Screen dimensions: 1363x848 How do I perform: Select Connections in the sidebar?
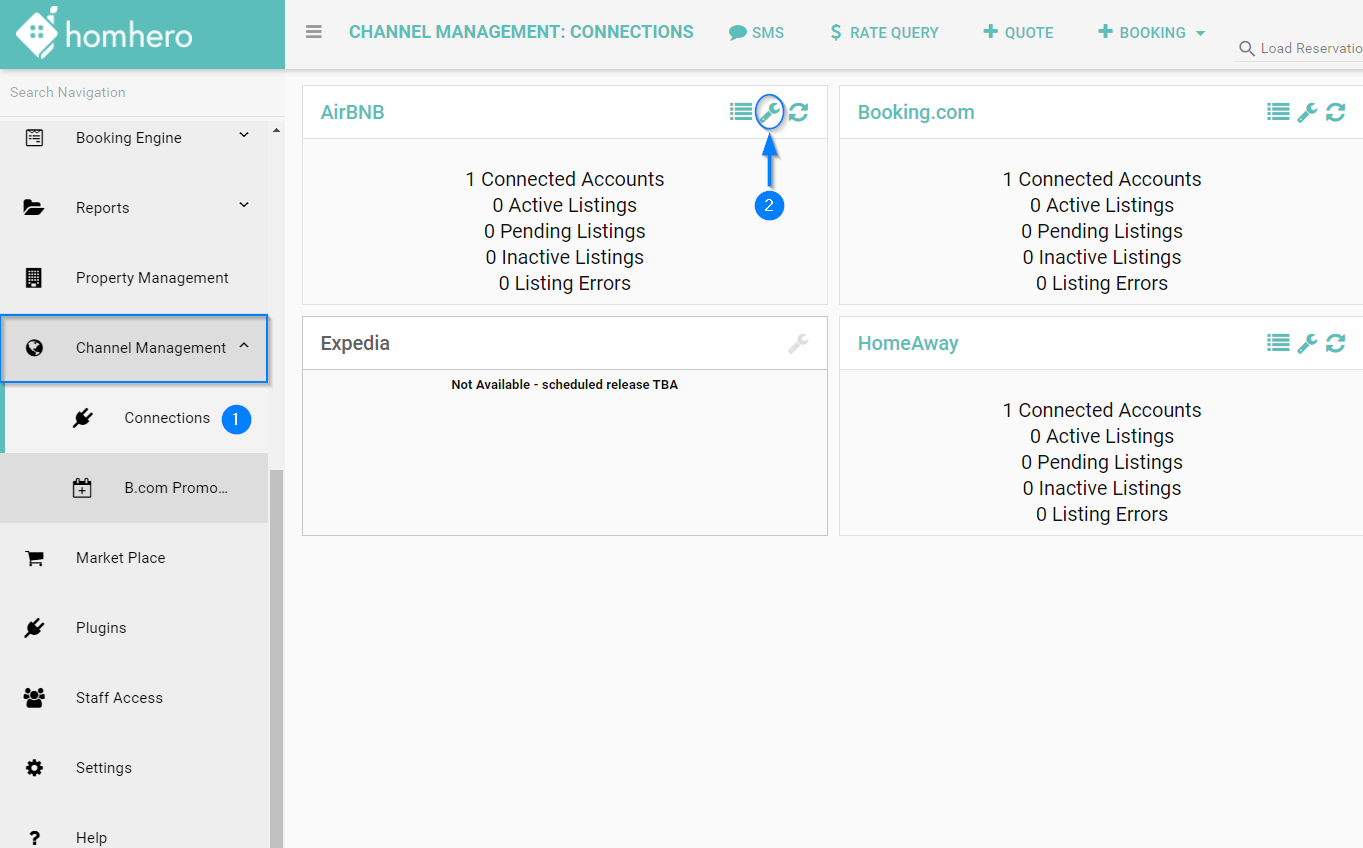[x=166, y=418]
